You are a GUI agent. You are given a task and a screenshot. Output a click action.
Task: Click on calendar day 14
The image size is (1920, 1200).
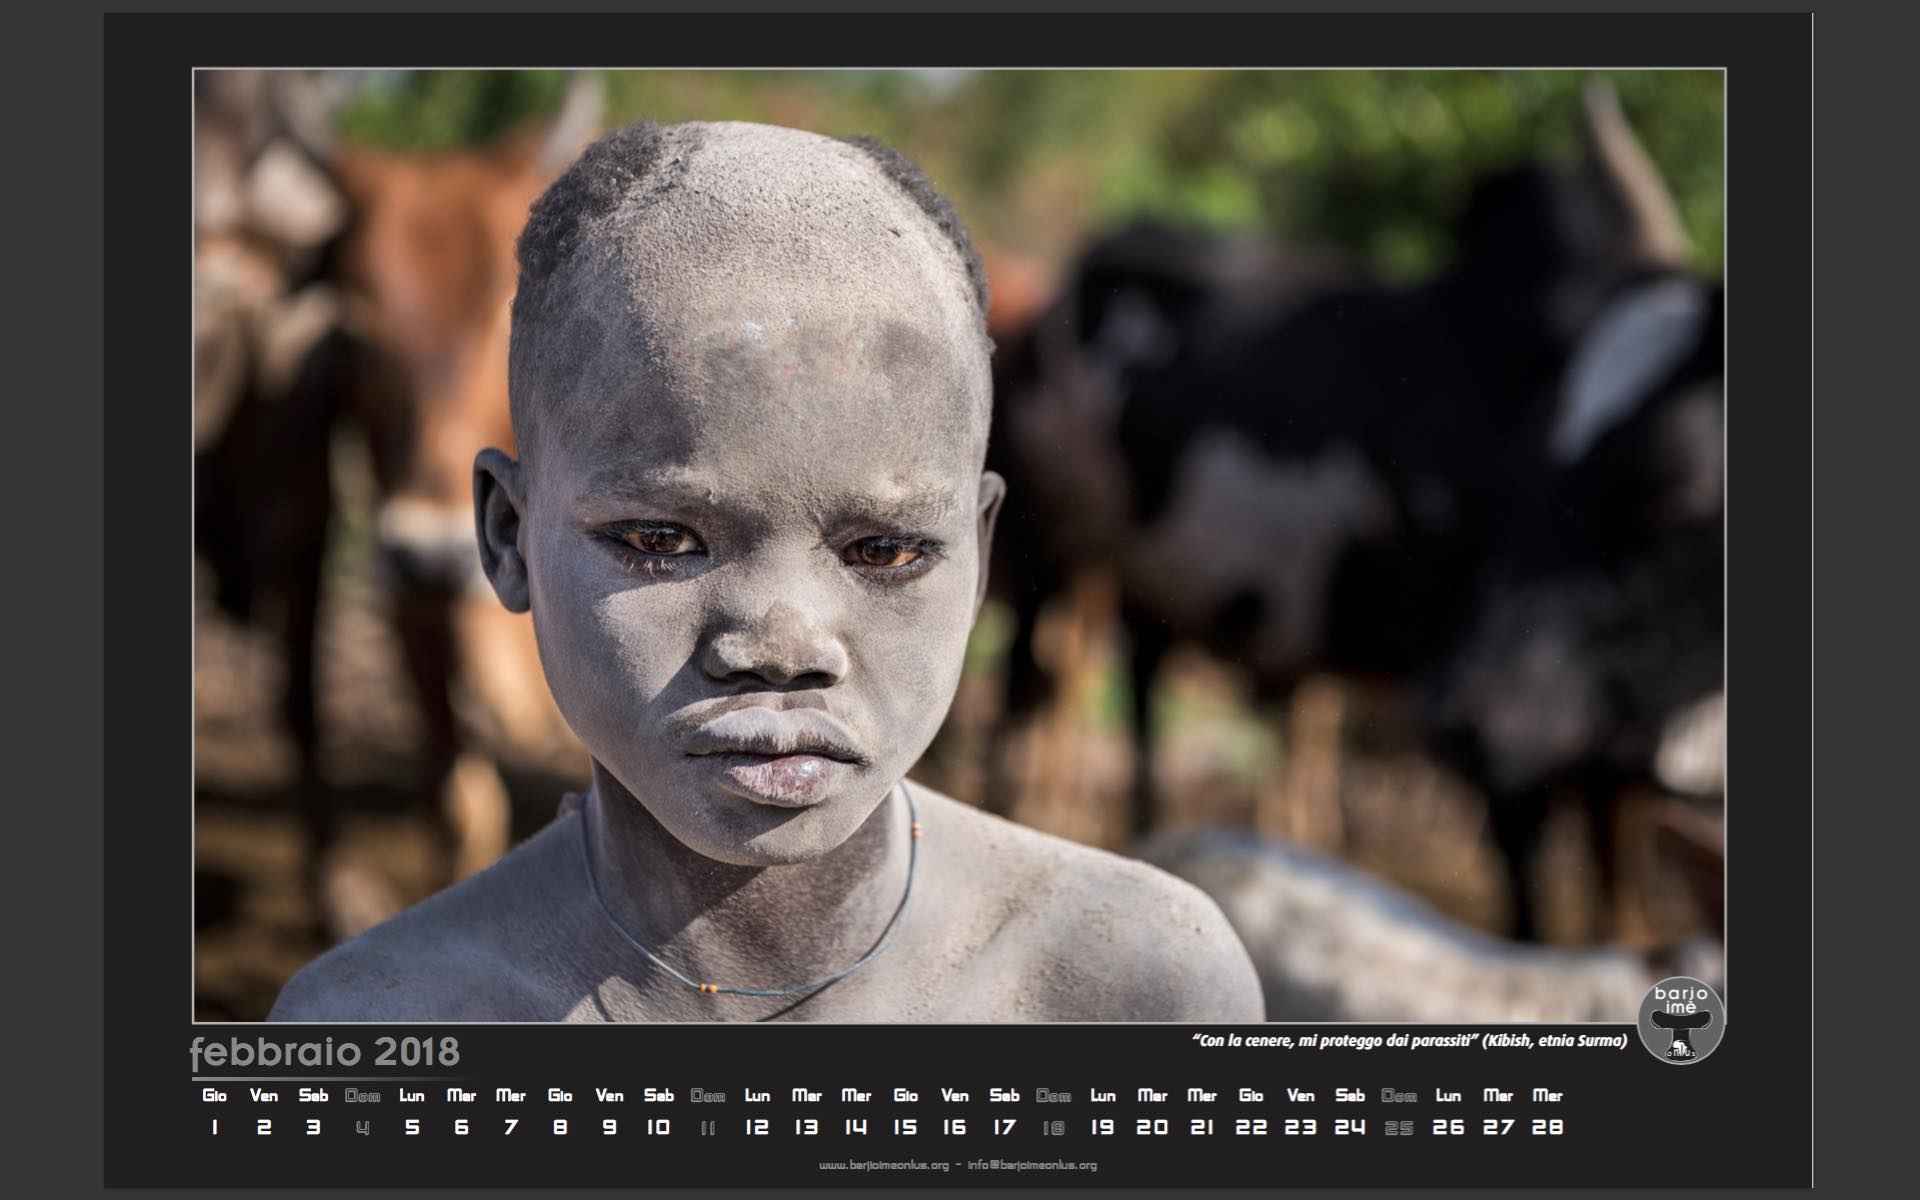coord(856,1127)
